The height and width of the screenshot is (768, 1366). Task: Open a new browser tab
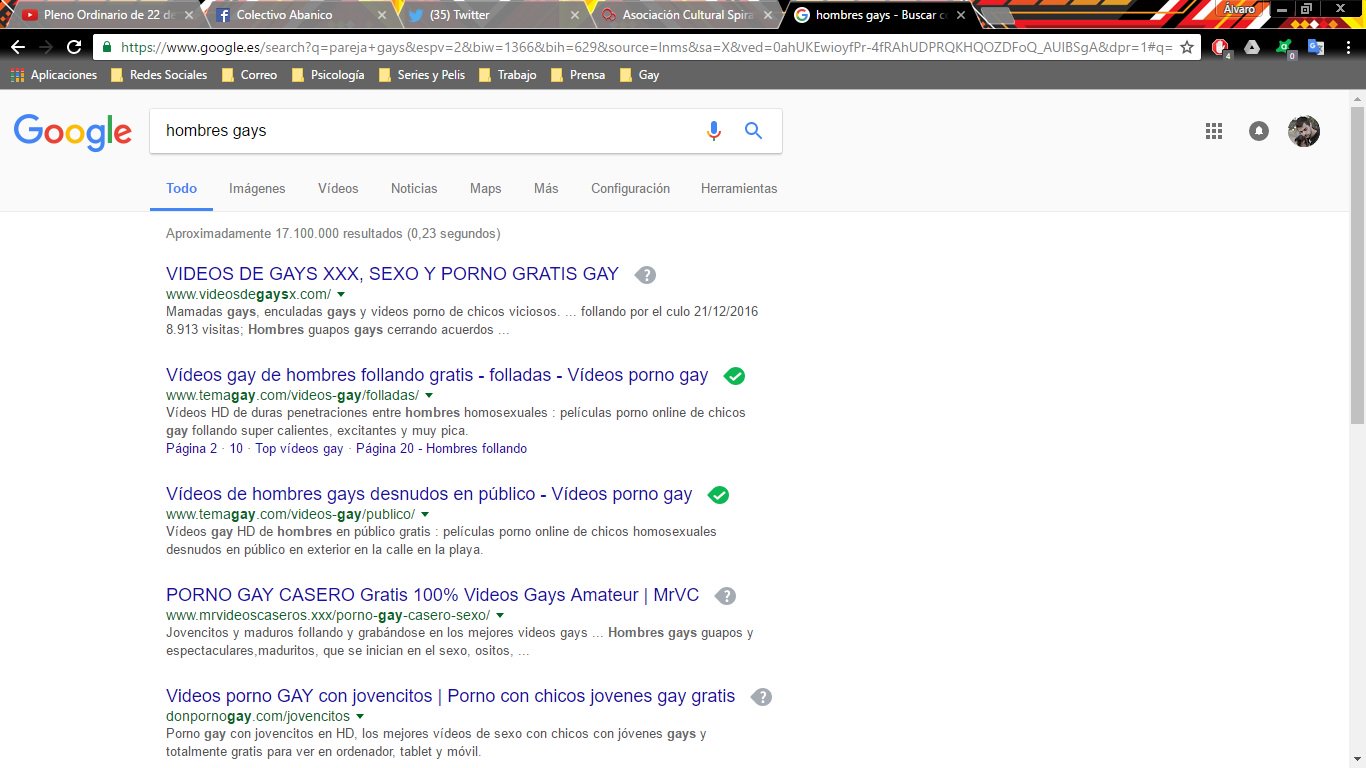pyautogui.click(x=996, y=16)
